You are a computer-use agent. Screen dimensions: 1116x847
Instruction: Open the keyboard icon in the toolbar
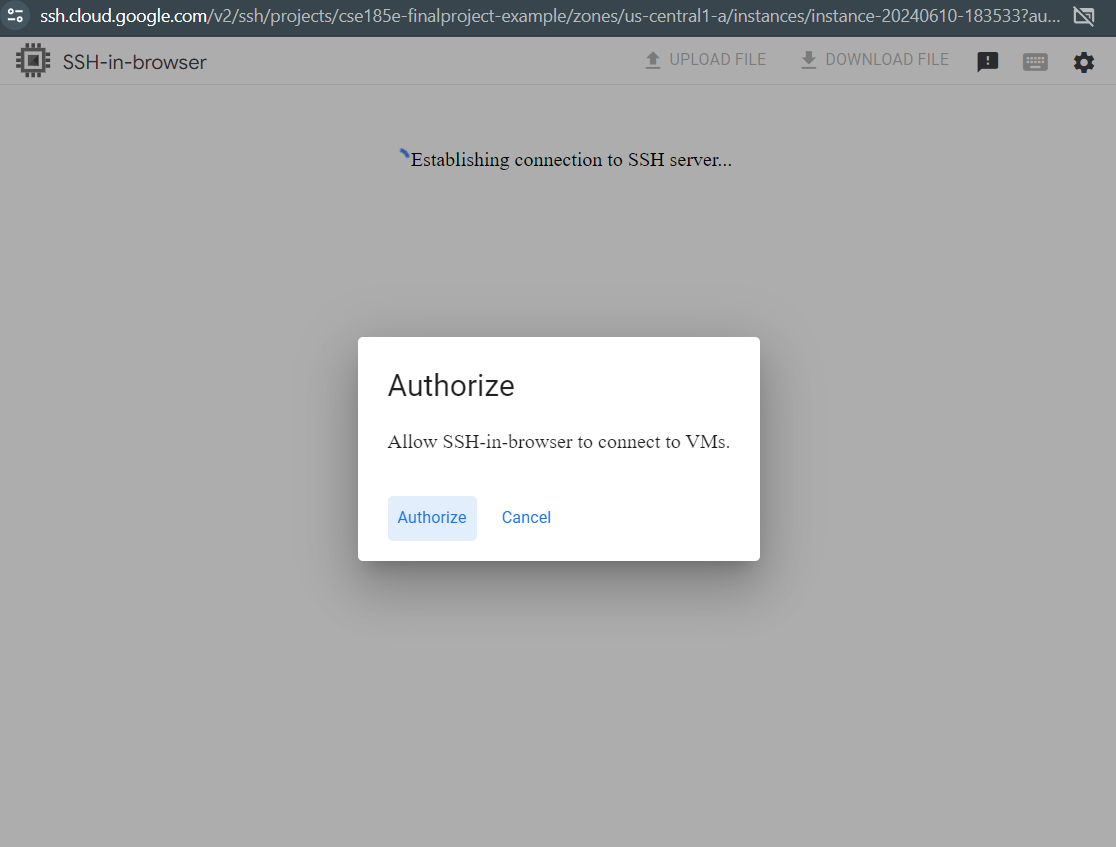click(x=1035, y=62)
